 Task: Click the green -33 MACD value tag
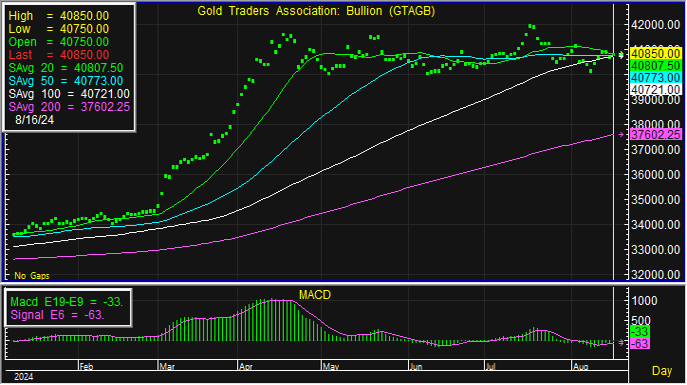640,332
